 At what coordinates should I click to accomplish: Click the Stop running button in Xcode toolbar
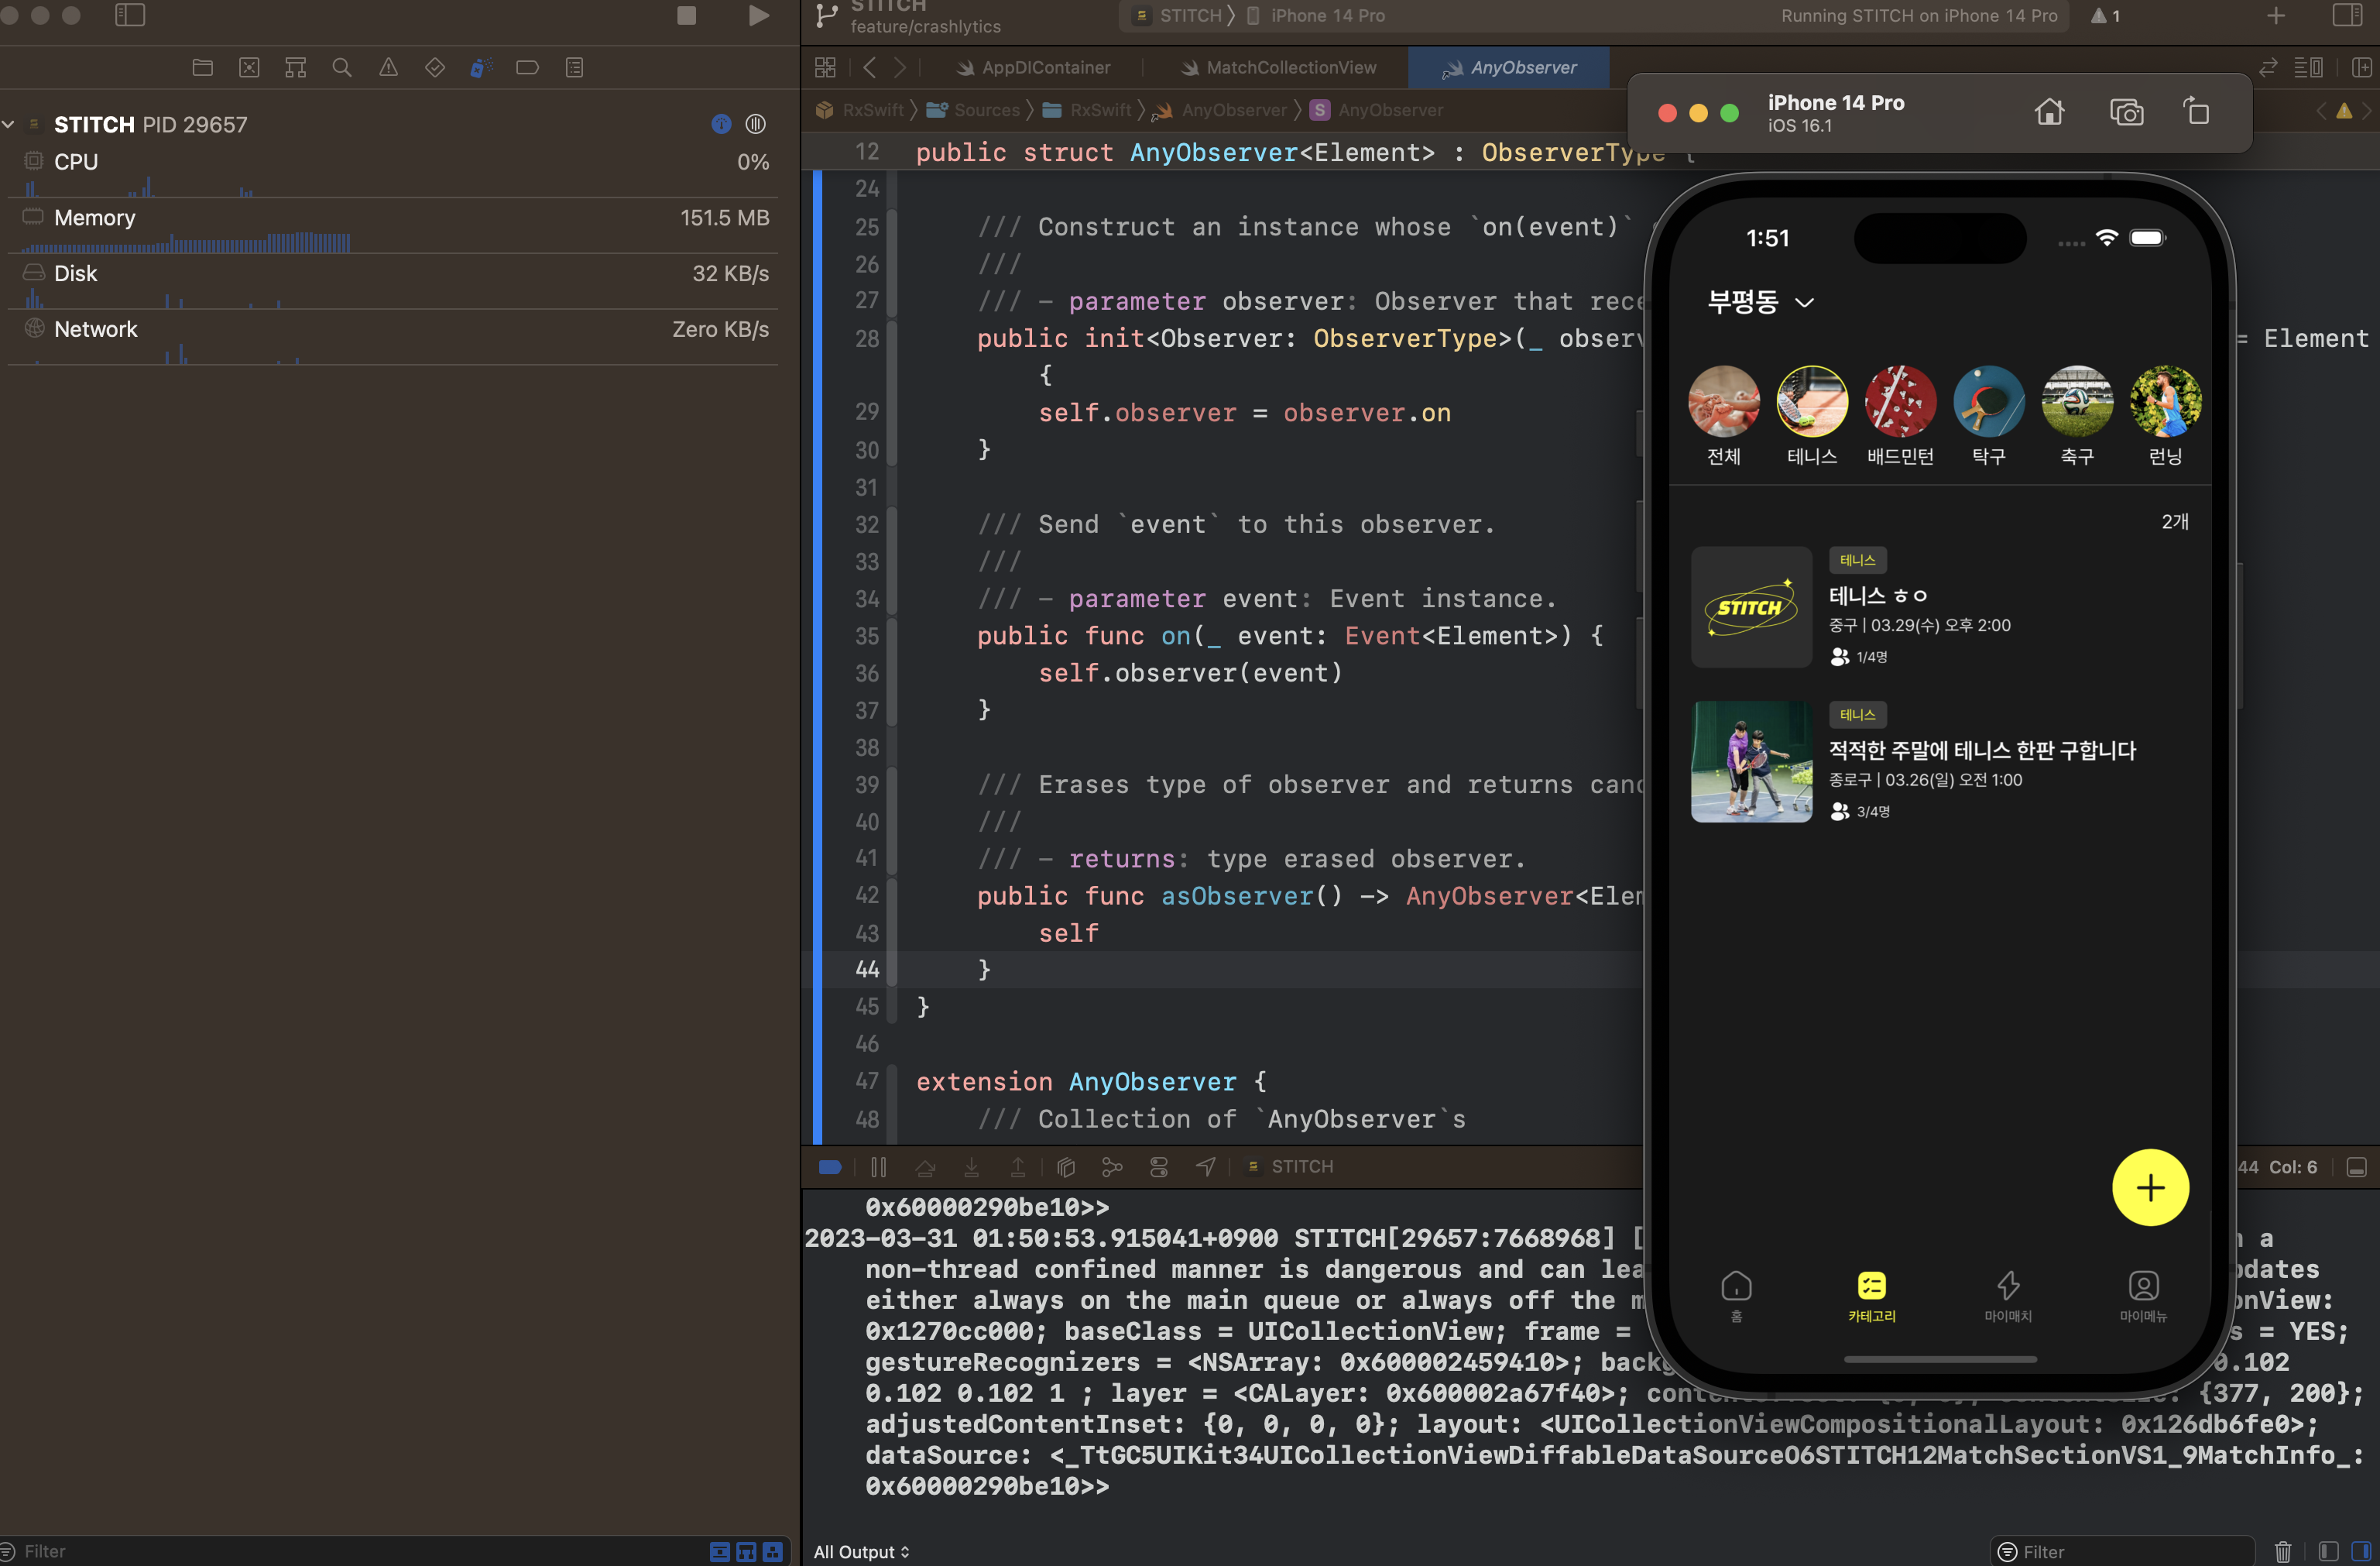coord(686,15)
